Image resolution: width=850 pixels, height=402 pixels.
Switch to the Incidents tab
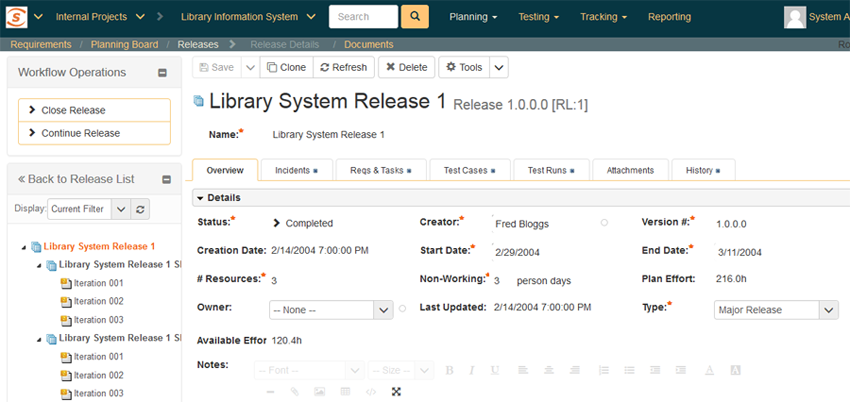tap(296, 171)
